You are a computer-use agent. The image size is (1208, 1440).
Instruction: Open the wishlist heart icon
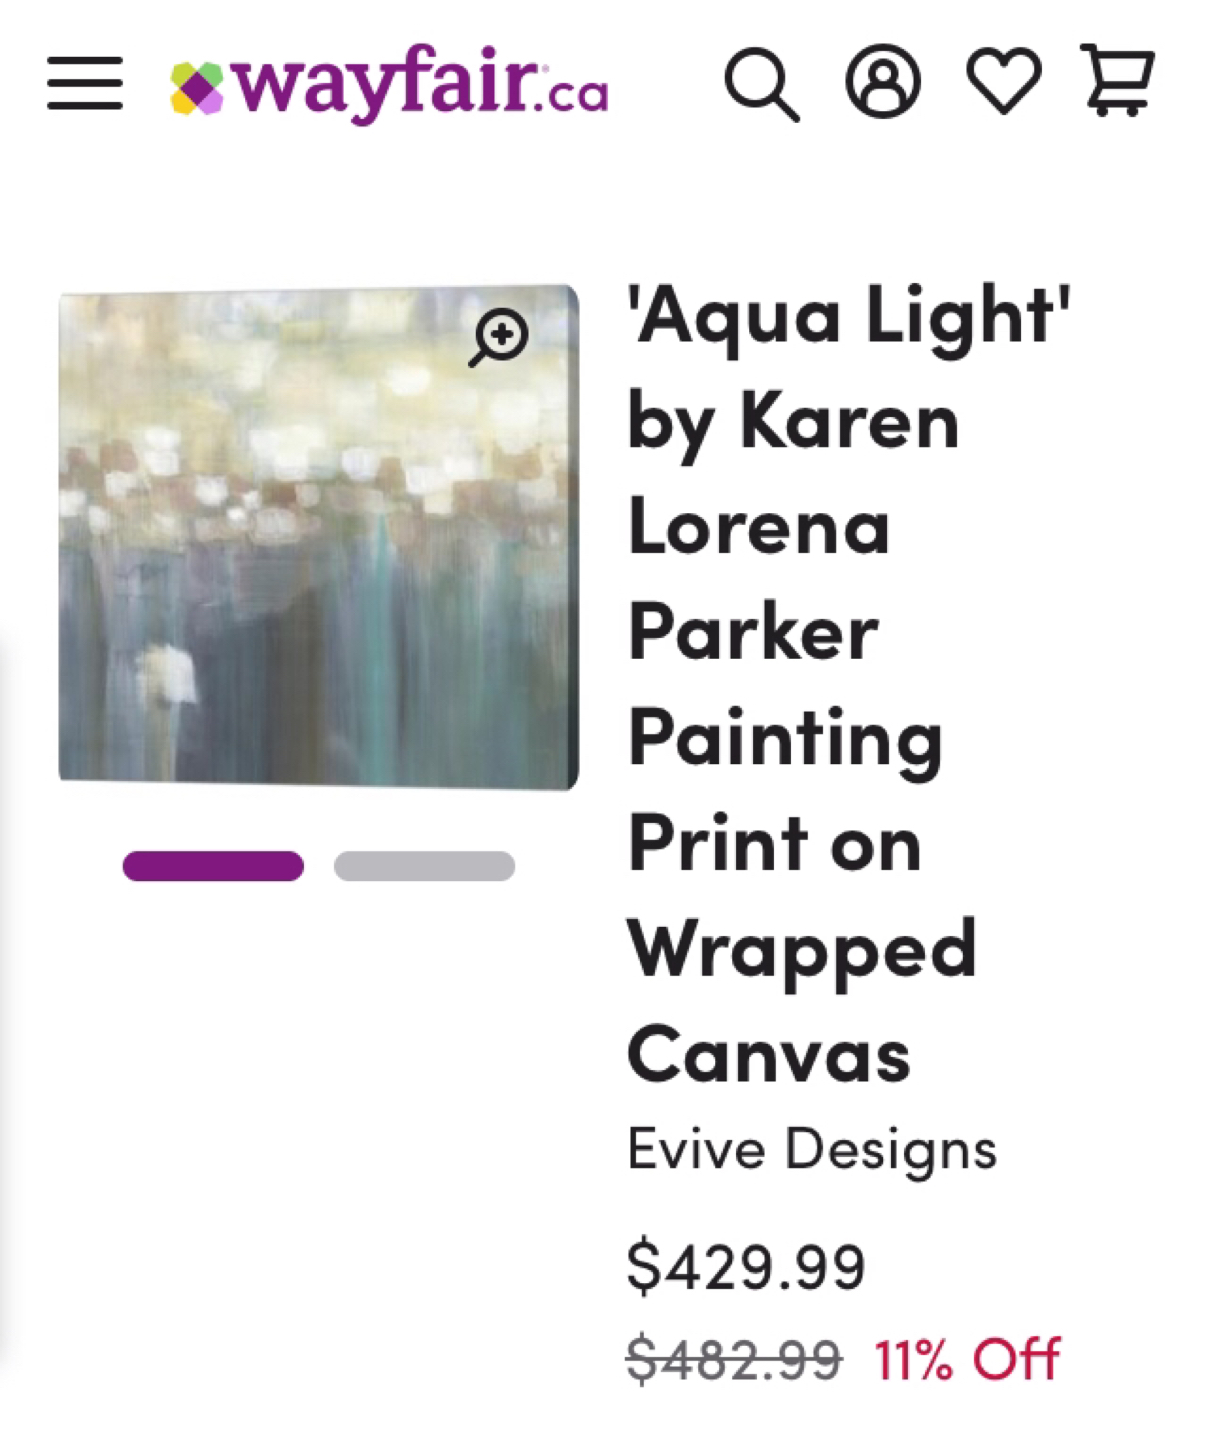(x=1003, y=82)
